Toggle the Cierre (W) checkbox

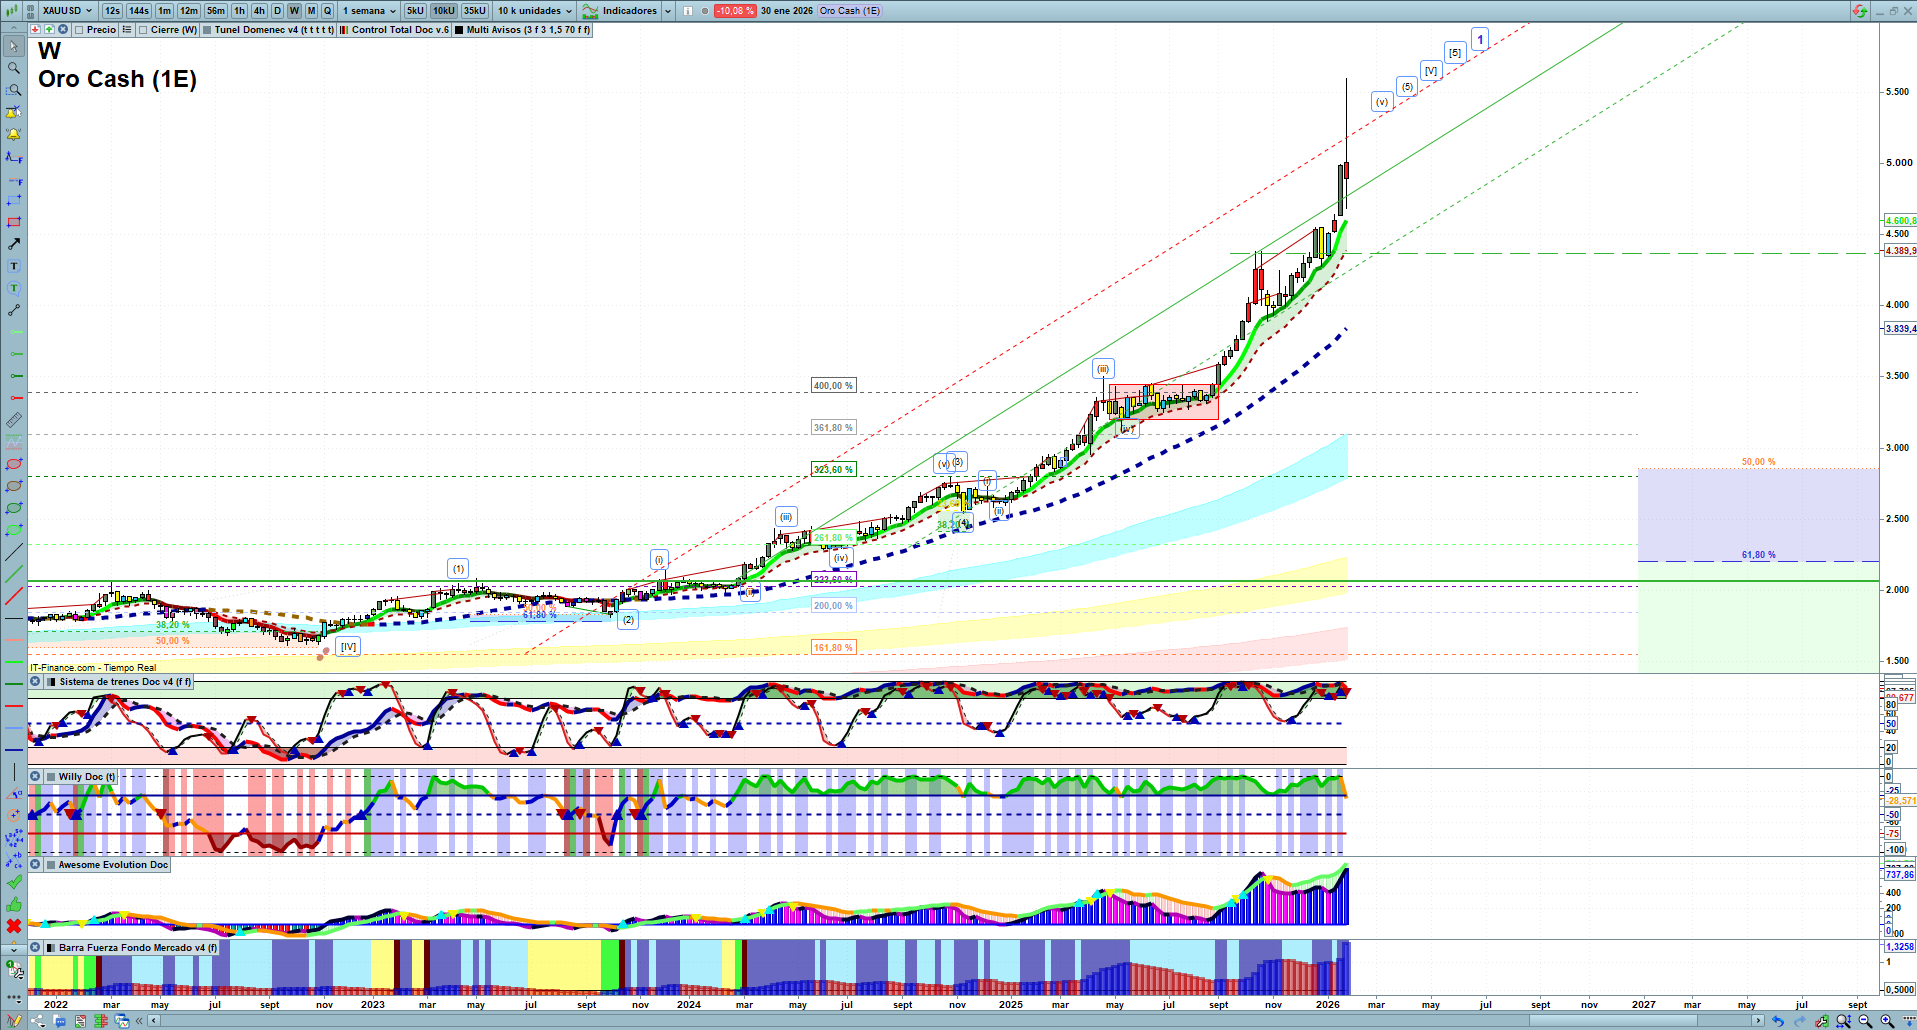click(x=144, y=30)
